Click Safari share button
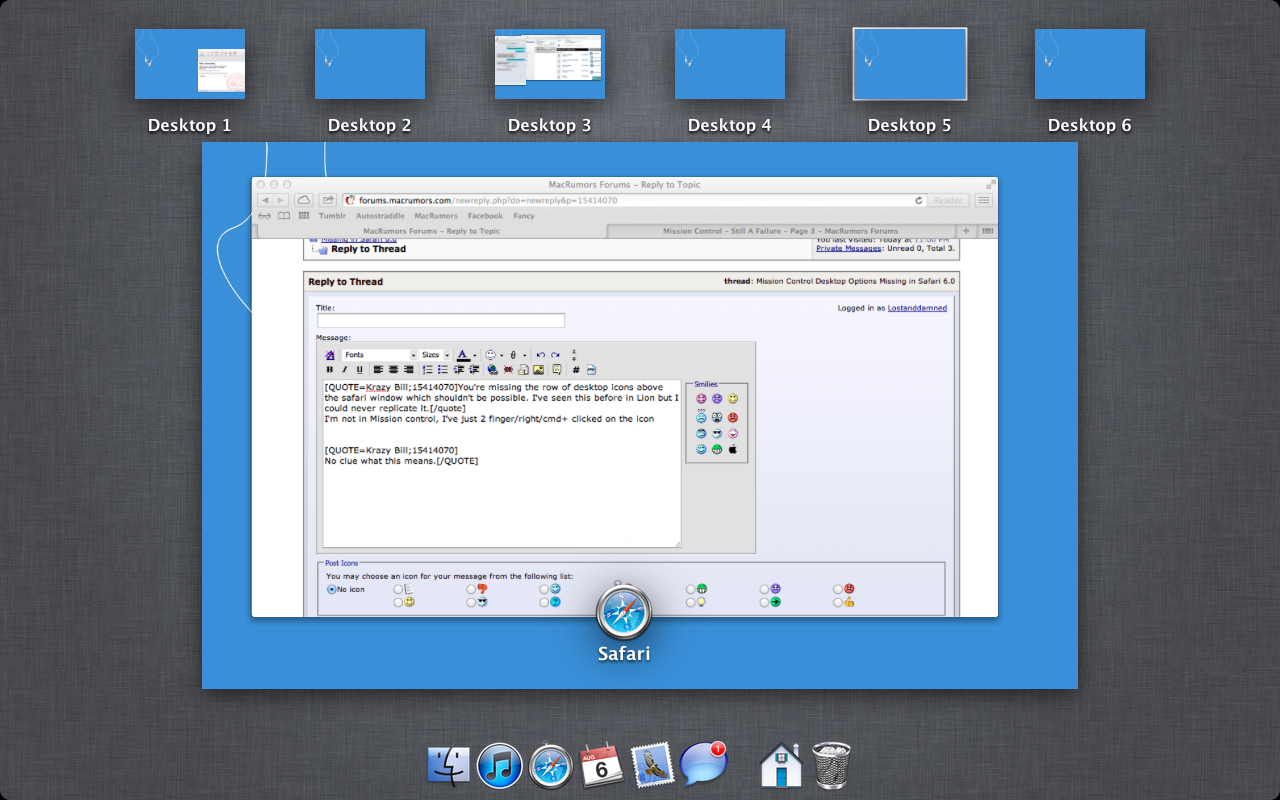The image size is (1280, 800). tap(328, 200)
